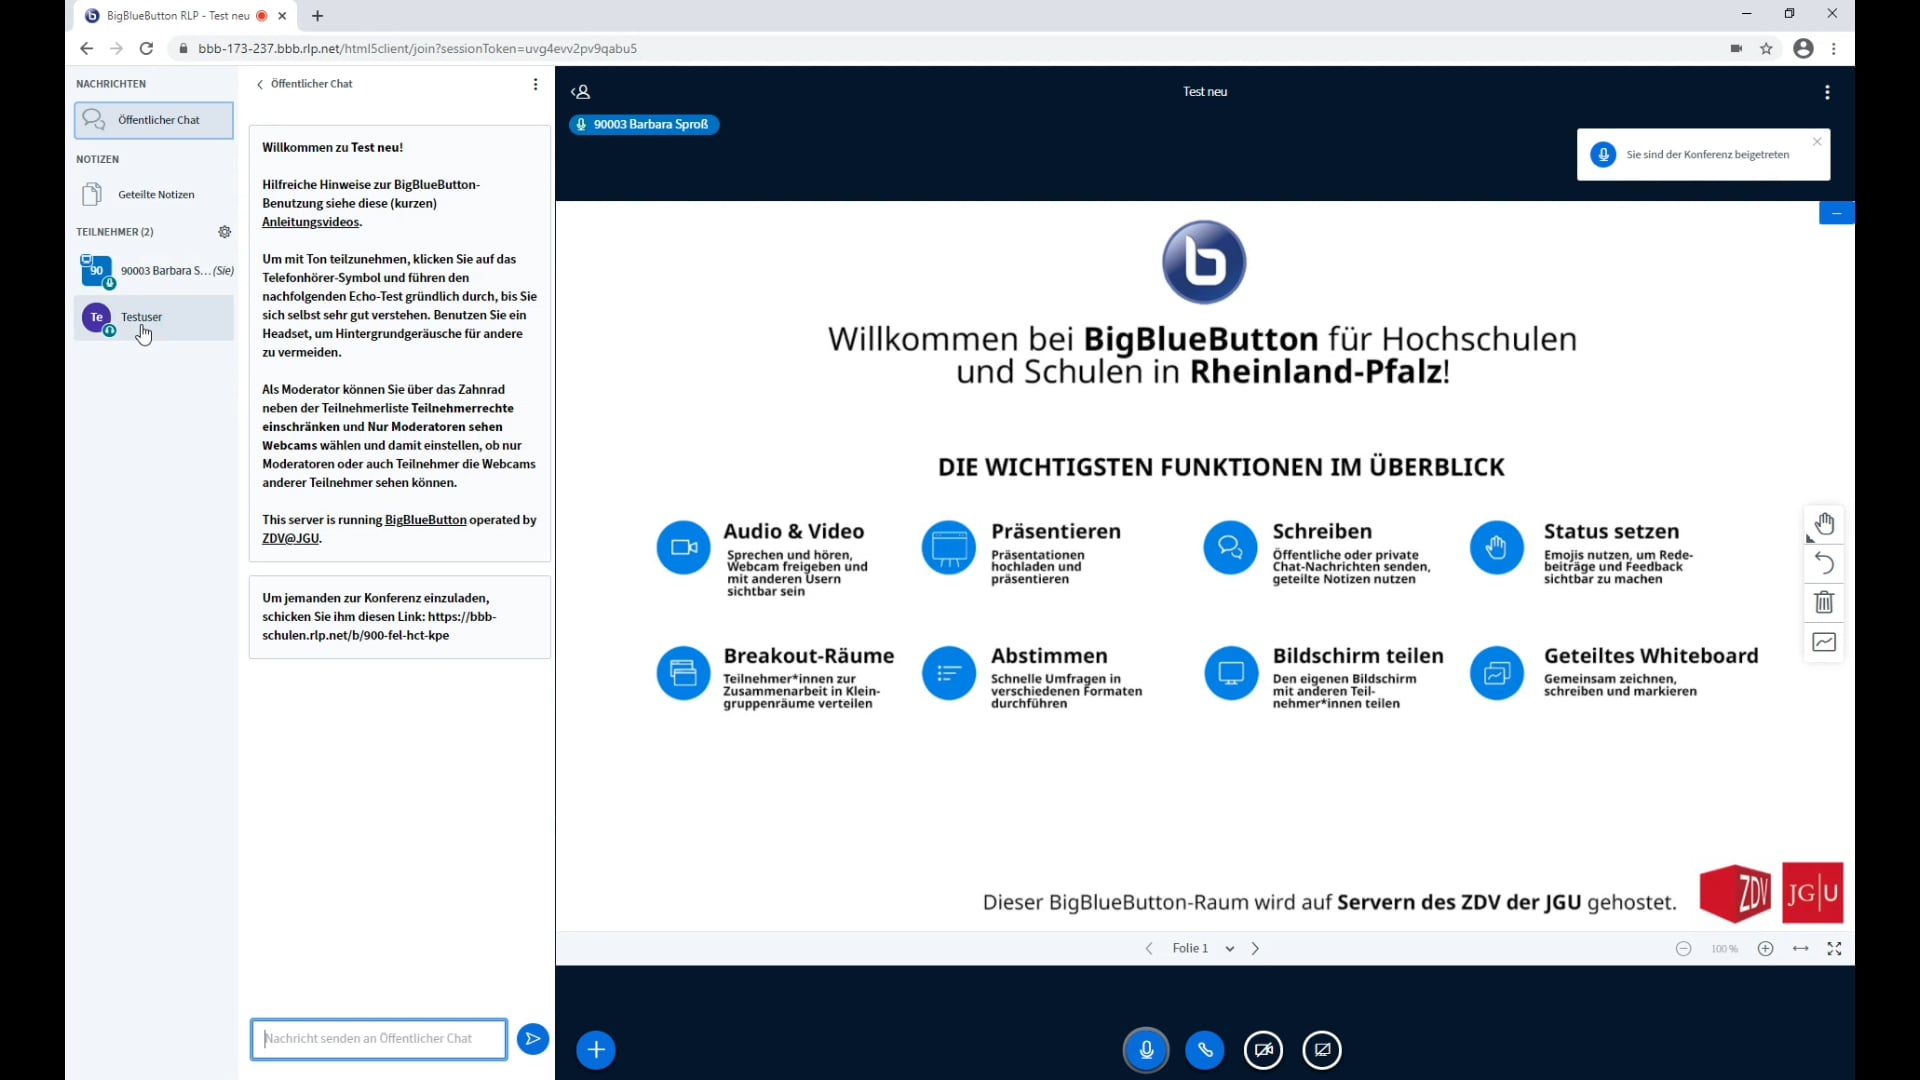Open browser profile account icon
This screenshot has height=1080, width=1920.
tap(1803, 48)
